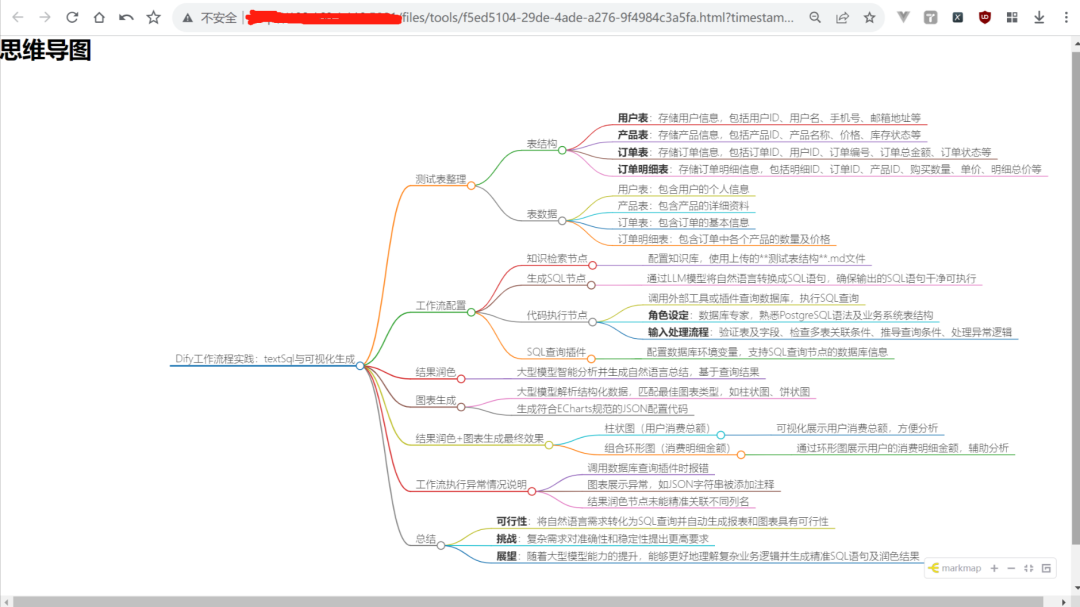Viewport: 1080px width, 607px height.
Task: Collapse the SQL查询插件 node circle
Action: 591,358
